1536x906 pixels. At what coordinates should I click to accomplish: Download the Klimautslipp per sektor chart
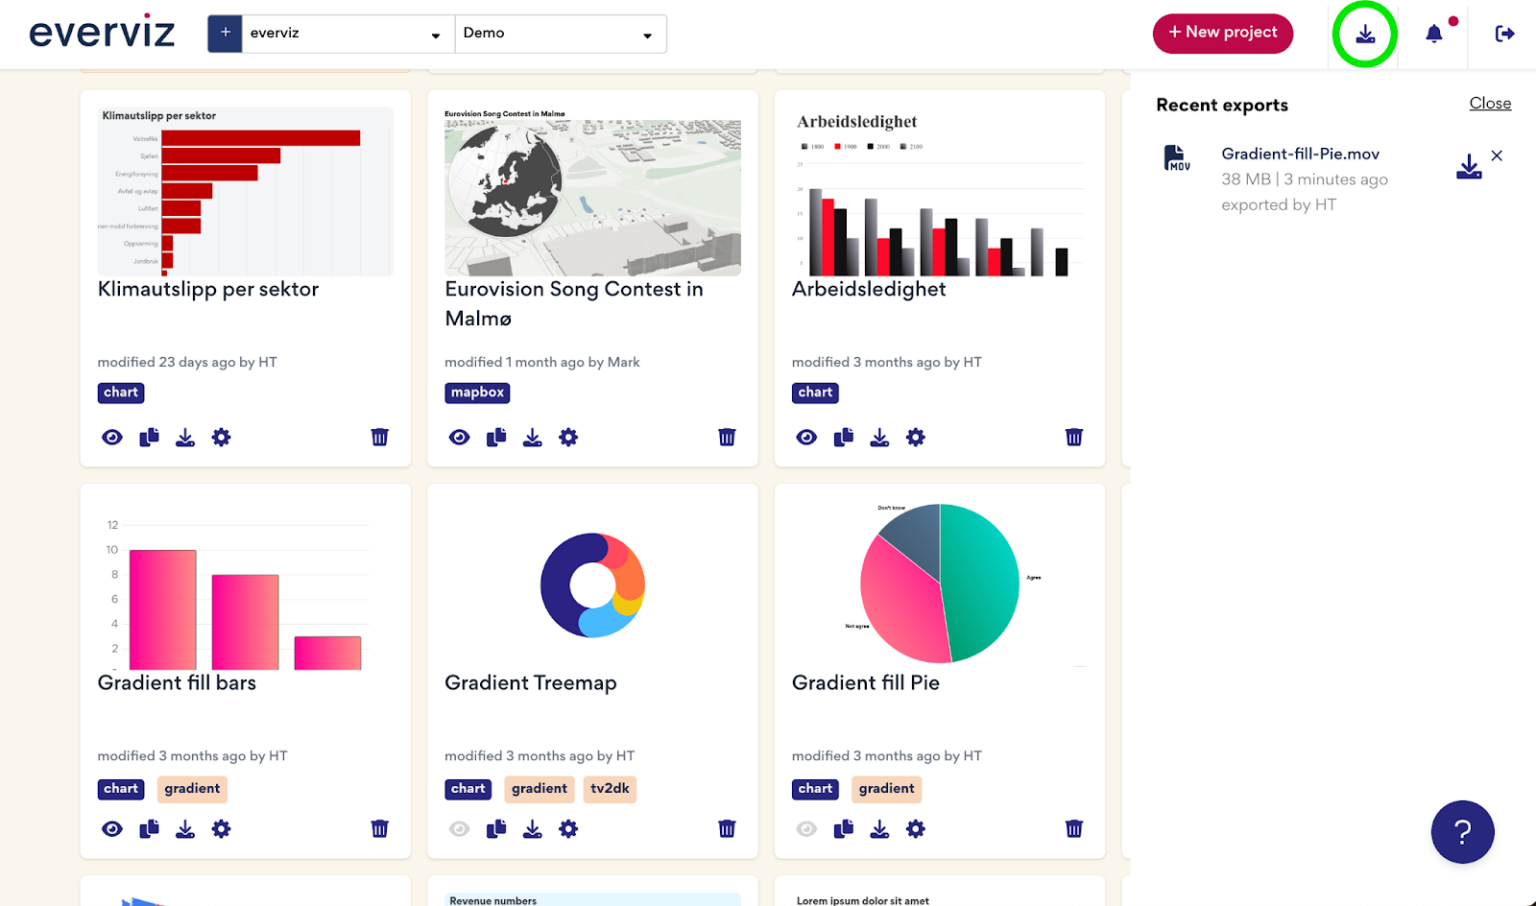point(185,437)
